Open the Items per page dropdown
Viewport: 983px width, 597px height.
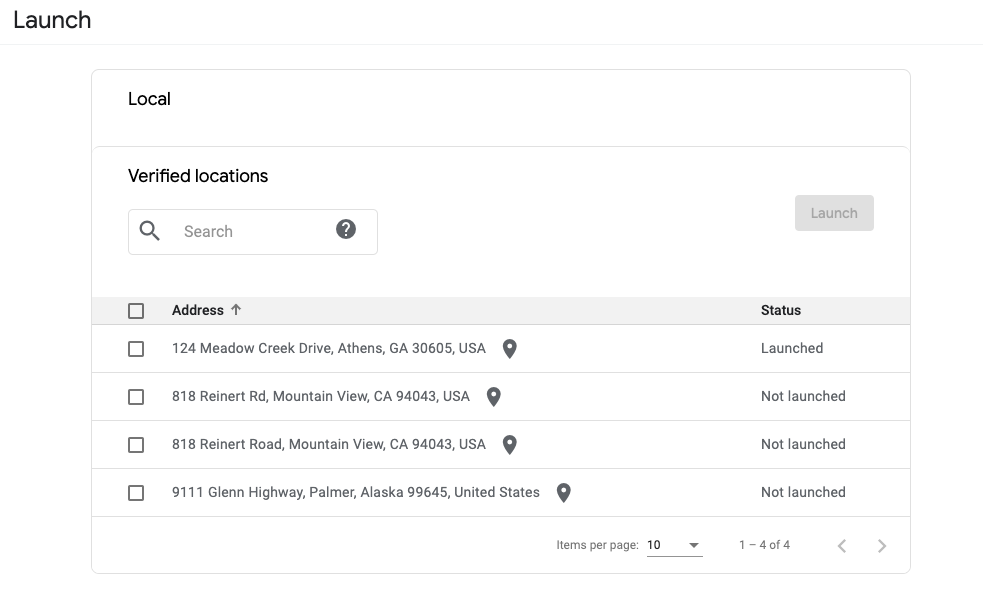pos(674,545)
